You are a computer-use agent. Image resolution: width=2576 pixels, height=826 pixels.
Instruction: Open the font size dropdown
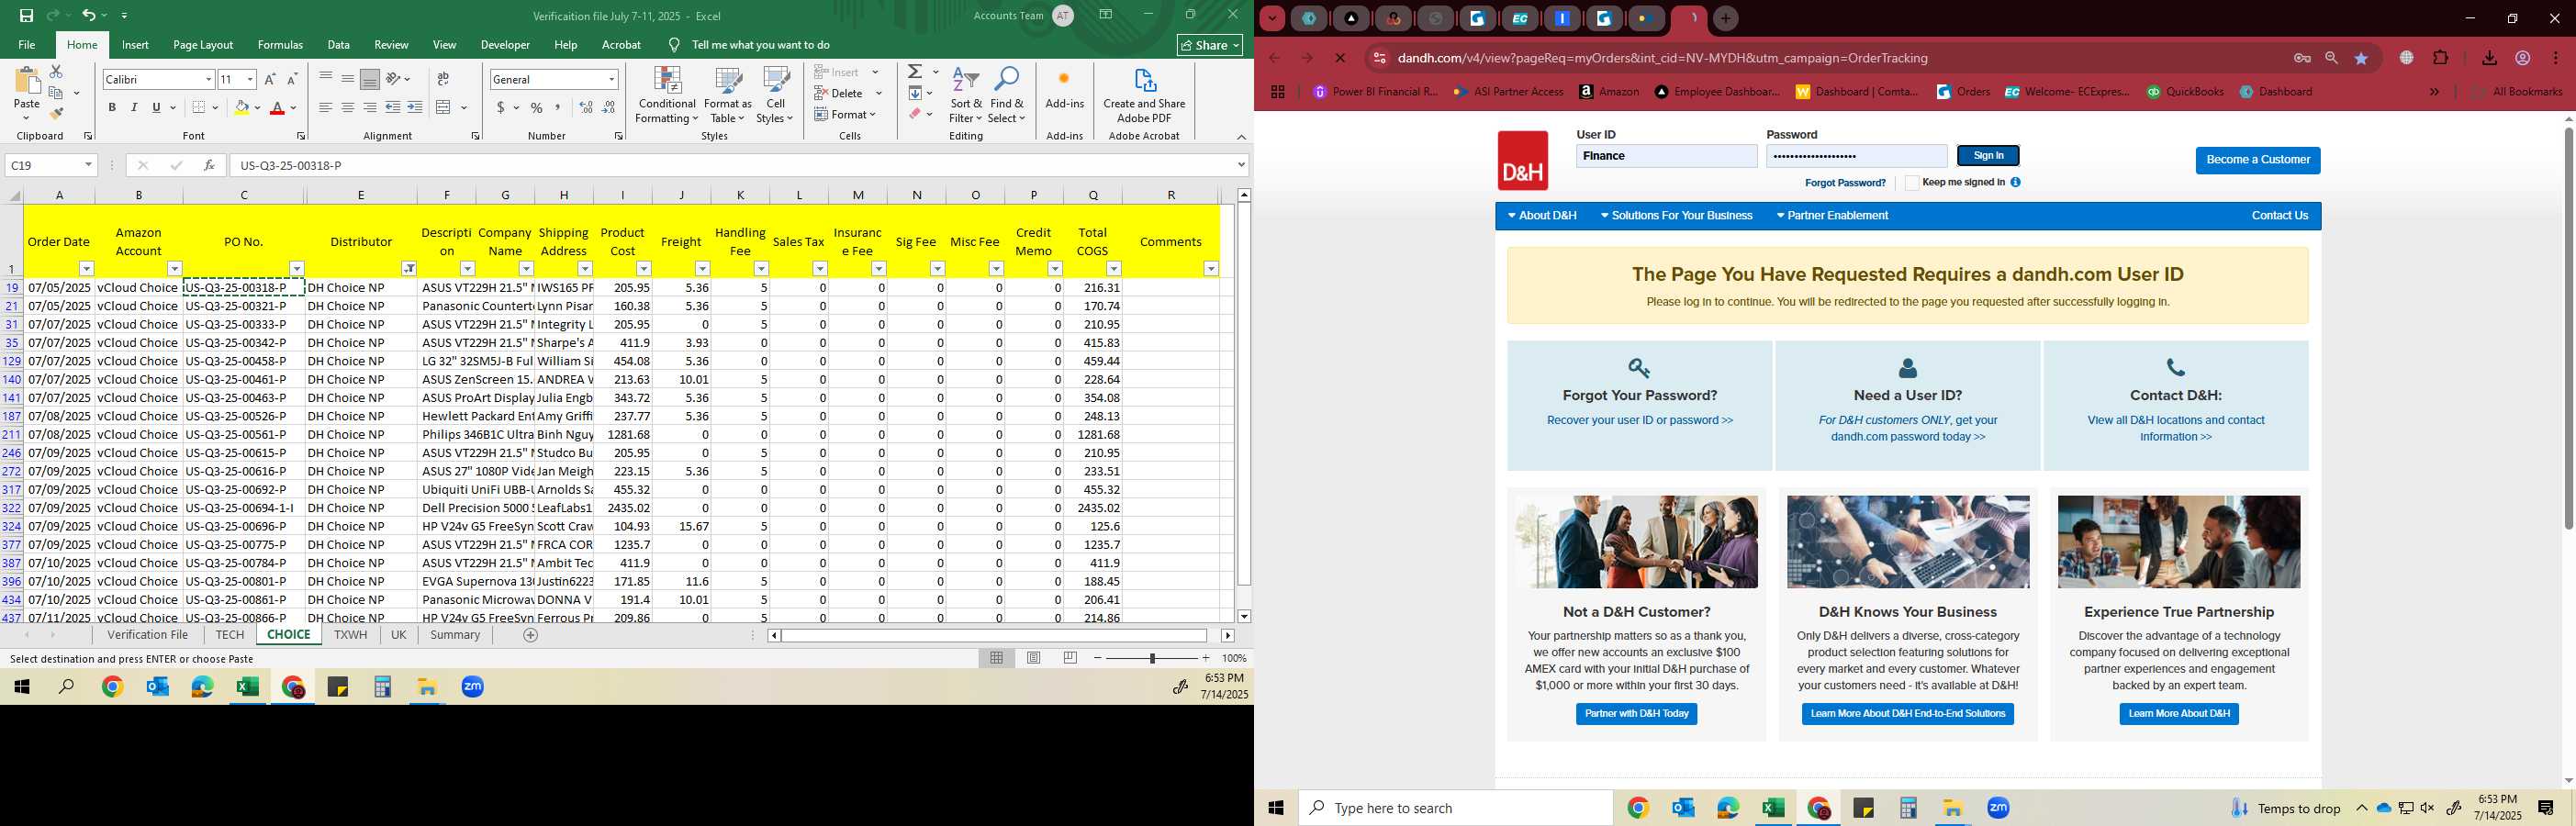(x=250, y=79)
